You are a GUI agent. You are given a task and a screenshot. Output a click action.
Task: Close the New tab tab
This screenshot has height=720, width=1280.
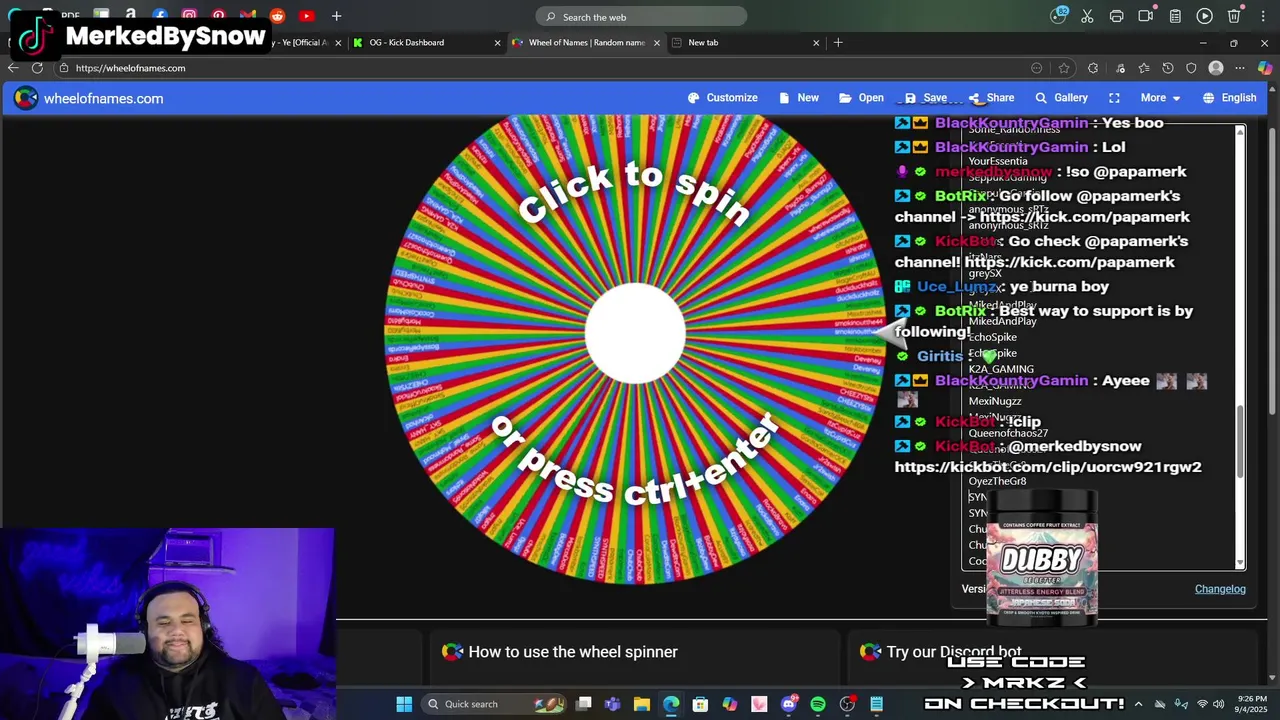point(816,43)
